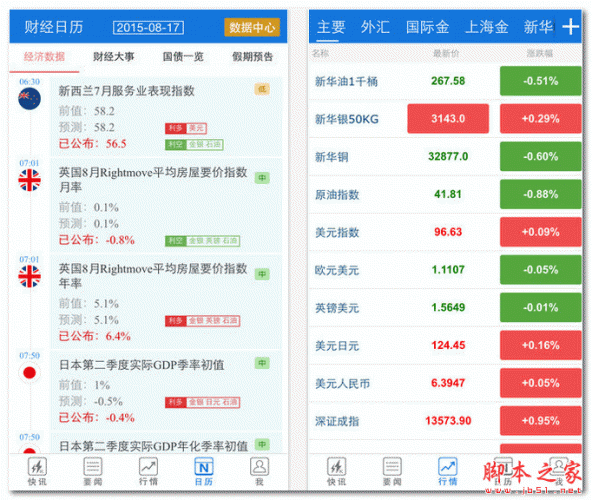Screen dimensions: 592x500
Task: Click -0.60% change button for 新华铜
Action: (541, 156)
